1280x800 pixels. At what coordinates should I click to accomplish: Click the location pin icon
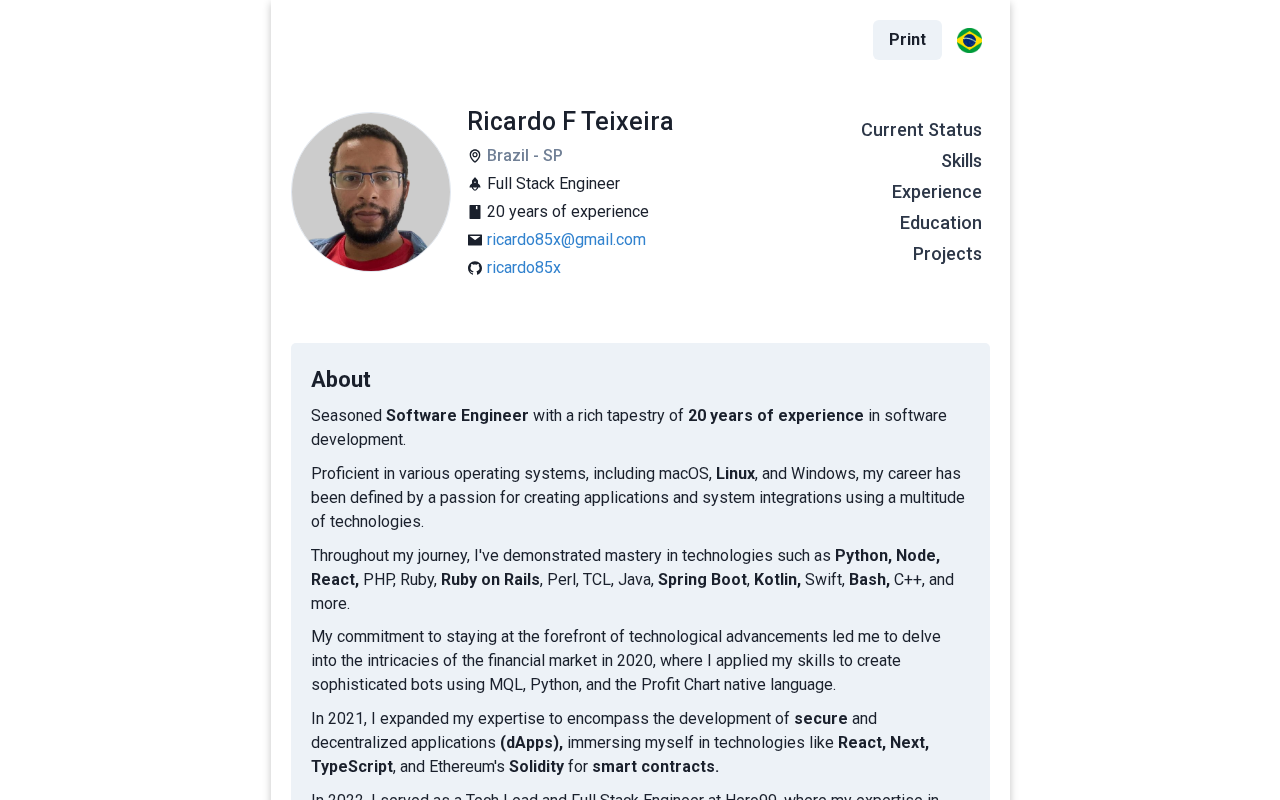pyautogui.click(x=475, y=156)
